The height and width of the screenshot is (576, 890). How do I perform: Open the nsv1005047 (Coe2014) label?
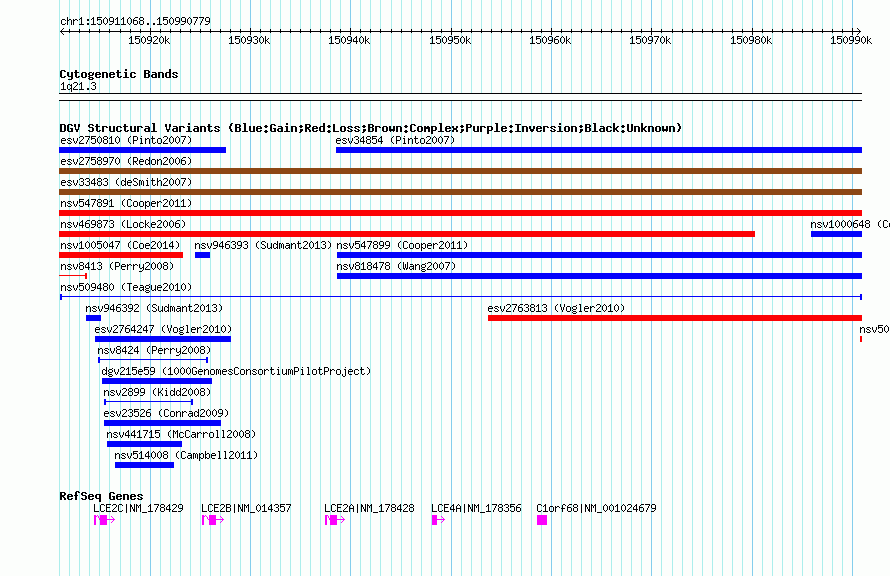pos(120,245)
